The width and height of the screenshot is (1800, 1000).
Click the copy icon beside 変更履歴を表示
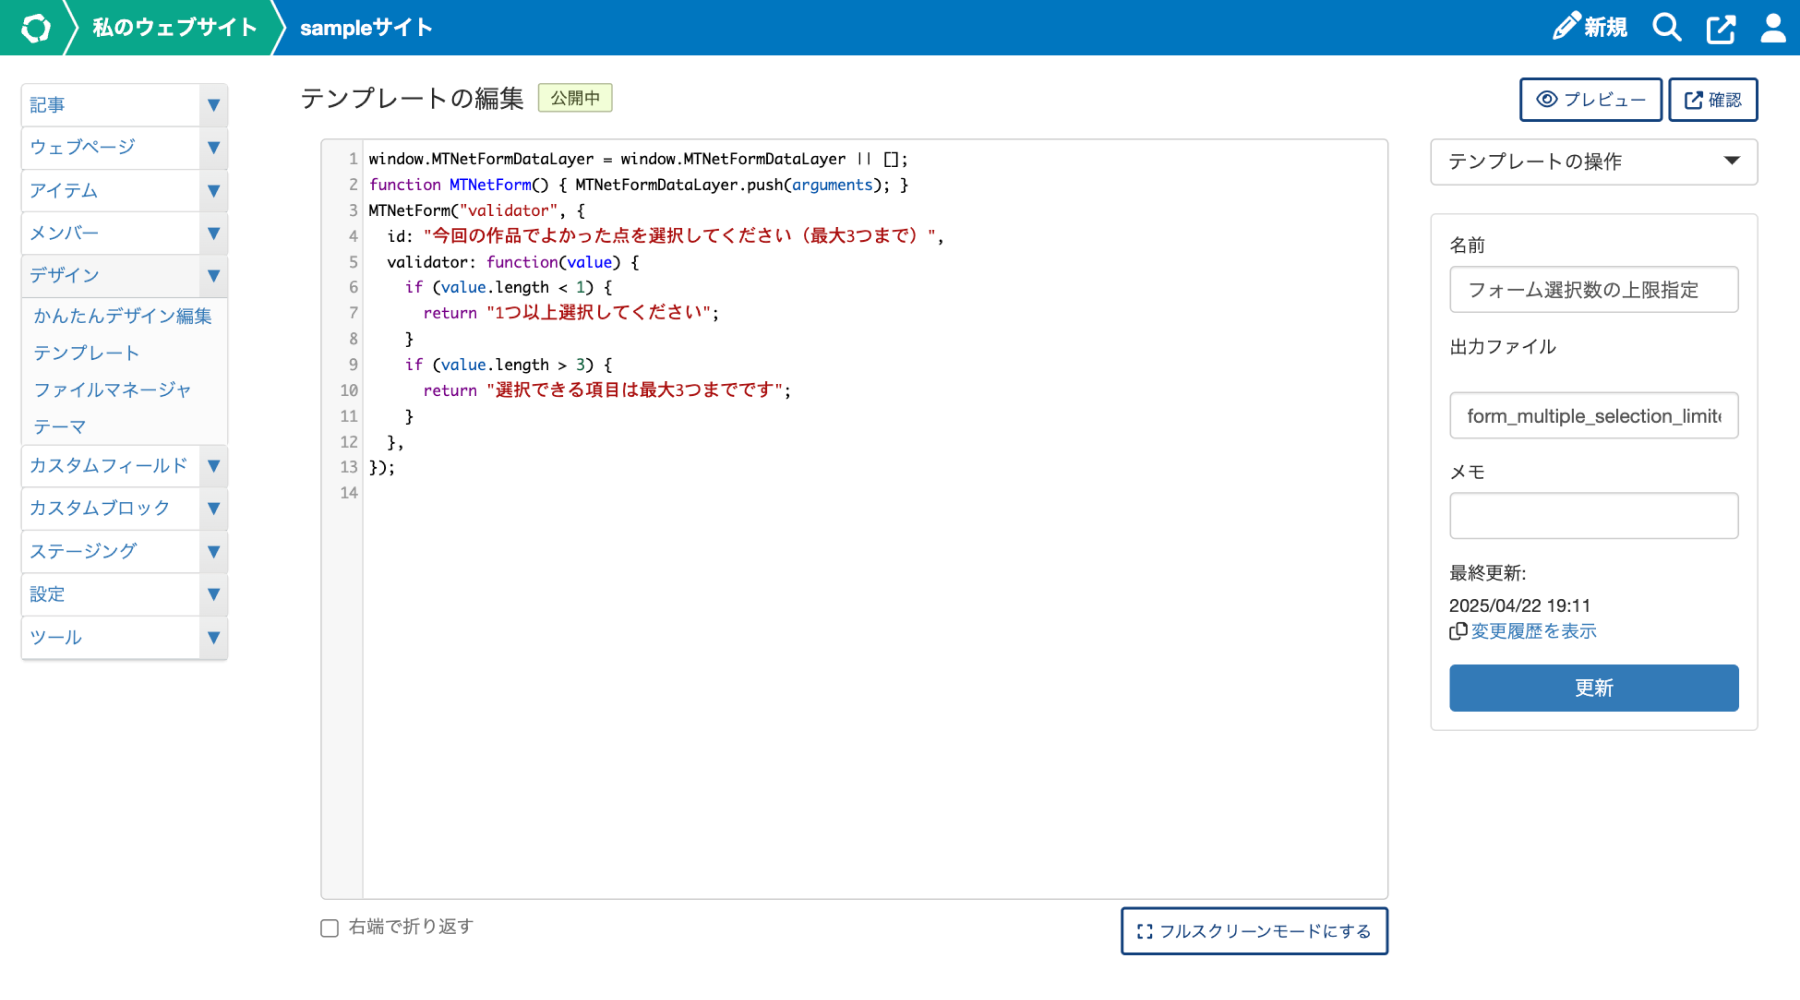coord(1458,631)
